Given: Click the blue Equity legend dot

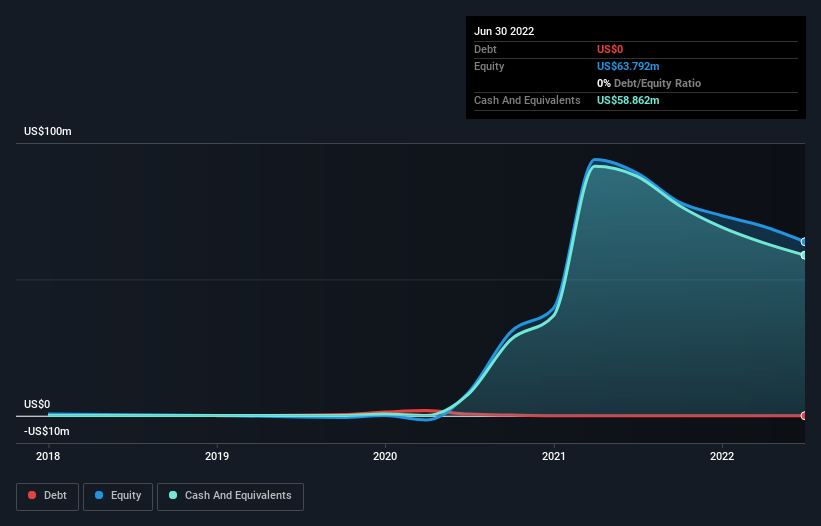Looking at the screenshot, I should pos(99,495).
